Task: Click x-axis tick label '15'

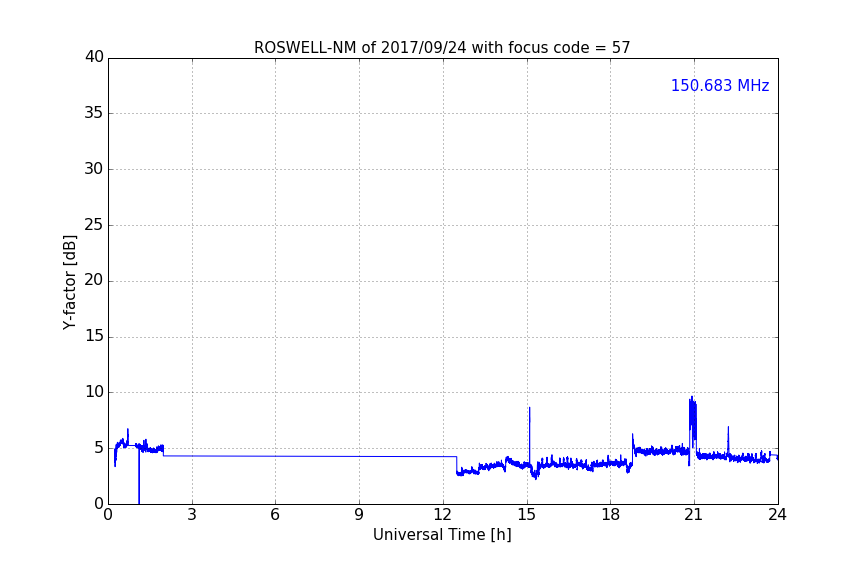Action: pyautogui.click(x=527, y=515)
